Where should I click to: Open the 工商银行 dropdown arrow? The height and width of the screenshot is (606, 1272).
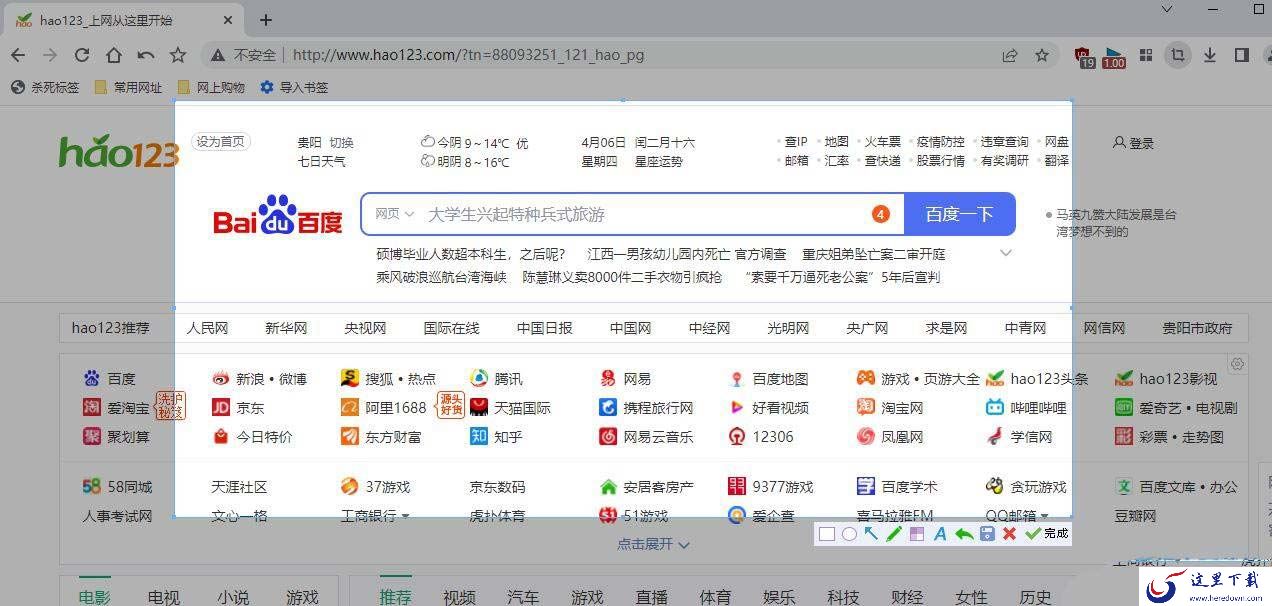[x=405, y=517]
